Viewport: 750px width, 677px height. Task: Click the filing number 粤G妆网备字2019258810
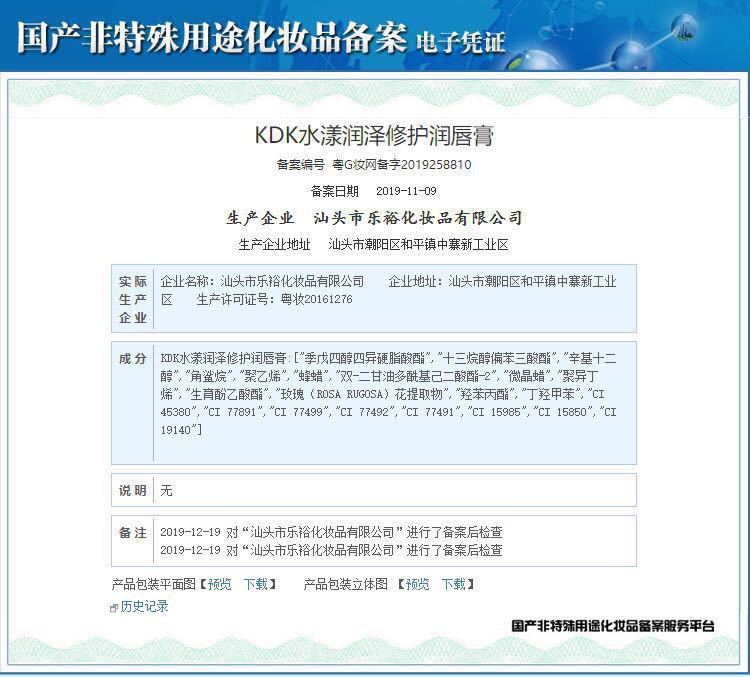click(x=402, y=165)
